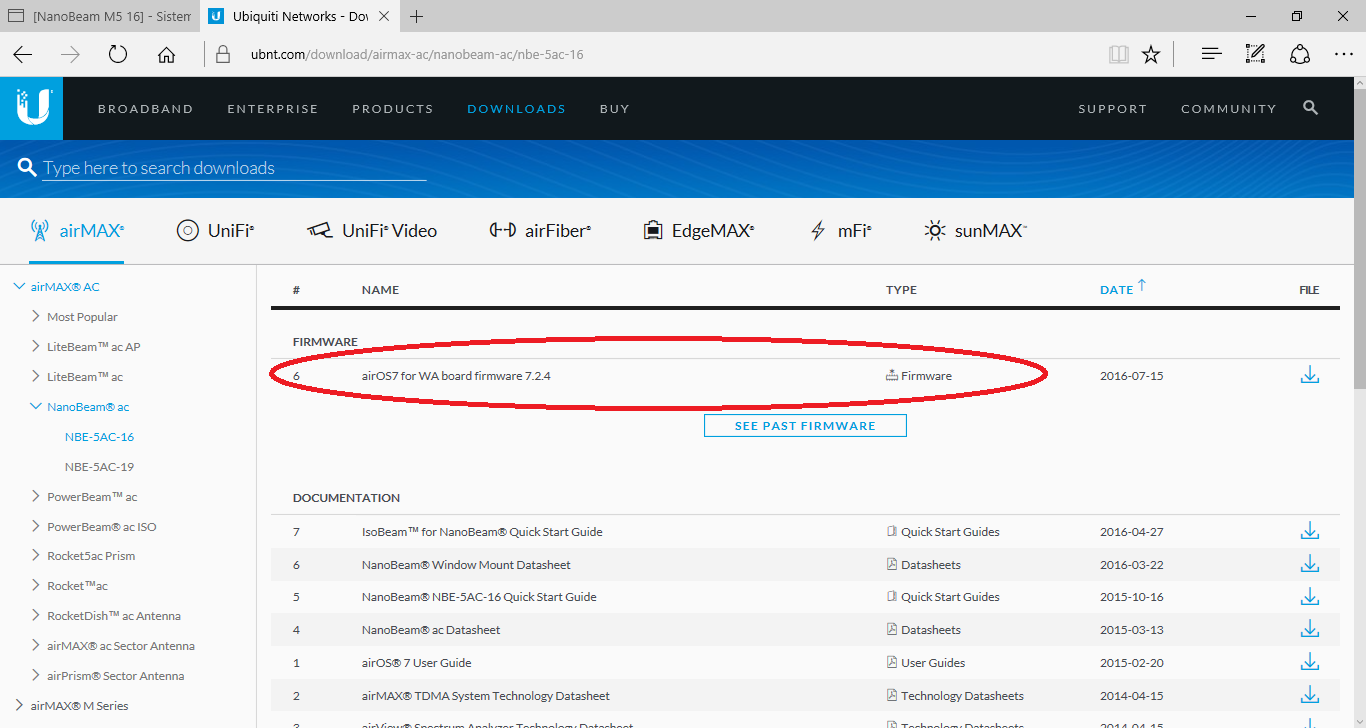
Task: Open the COMMUNITY navigation link
Action: (1229, 108)
